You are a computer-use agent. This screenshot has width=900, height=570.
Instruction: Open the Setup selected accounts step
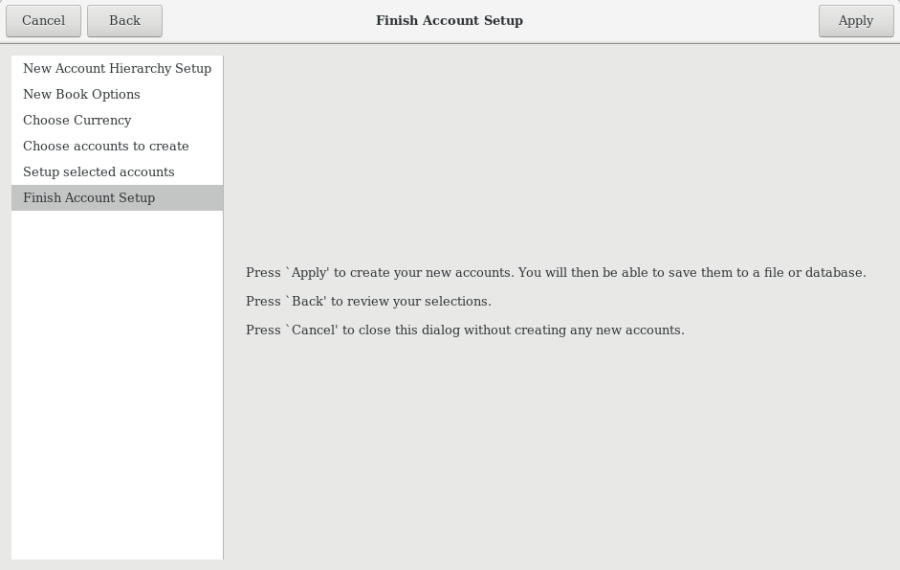99,172
